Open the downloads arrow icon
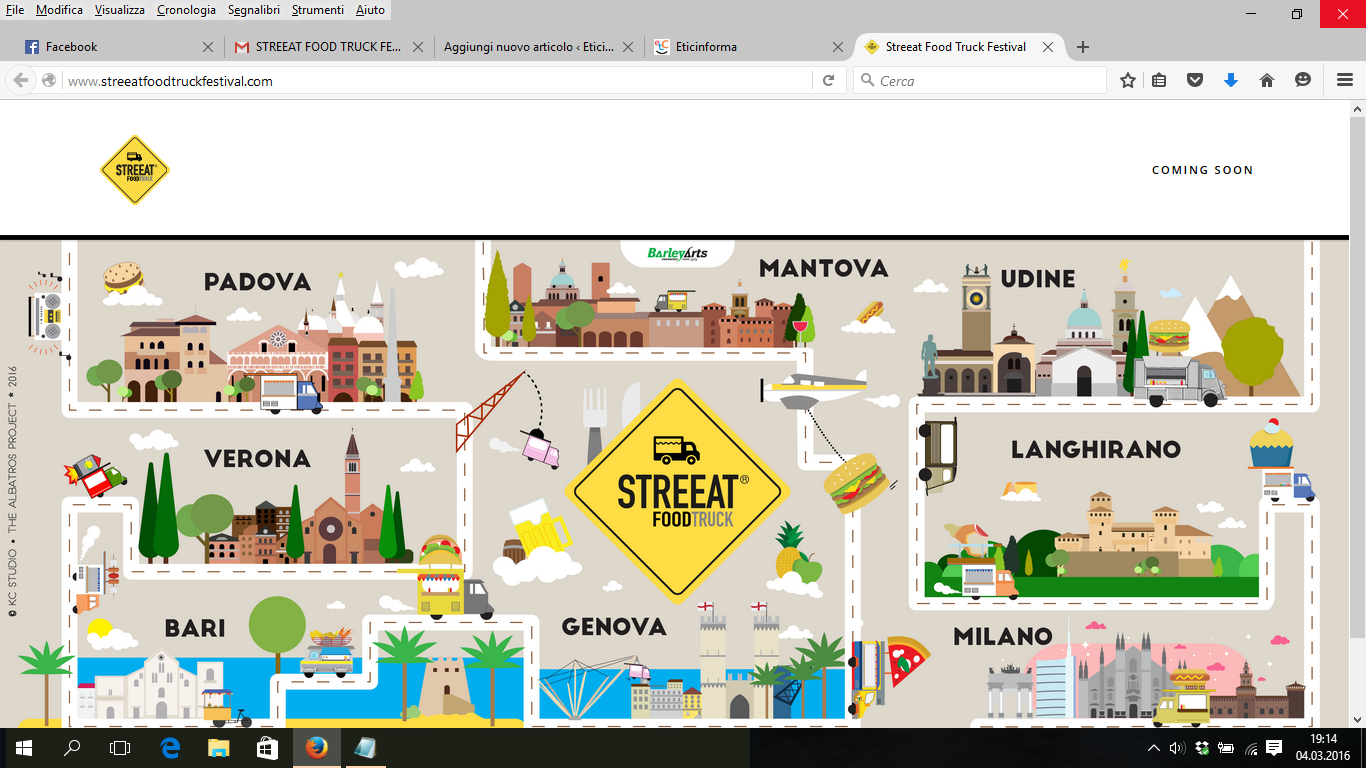This screenshot has height=768, width=1366. (1231, 81)
